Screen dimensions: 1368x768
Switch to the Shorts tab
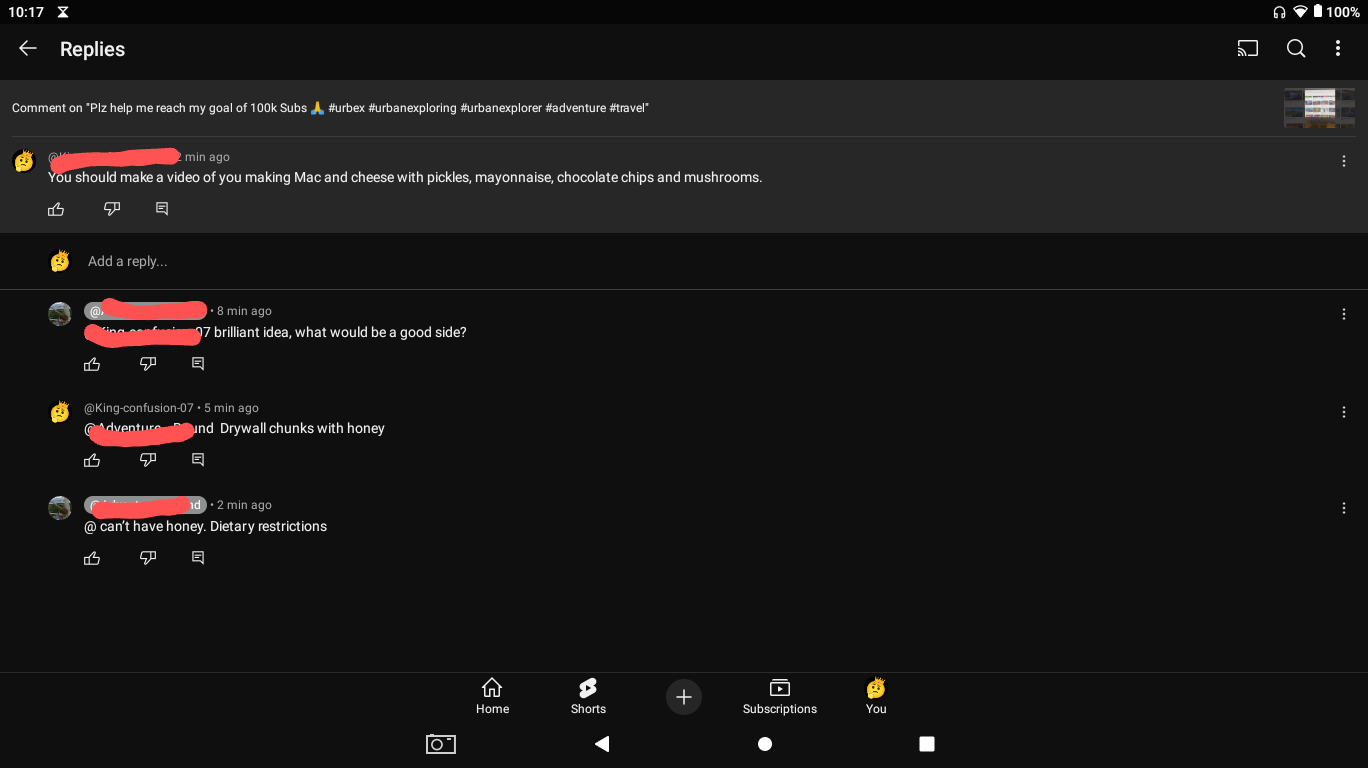point(588,696)
